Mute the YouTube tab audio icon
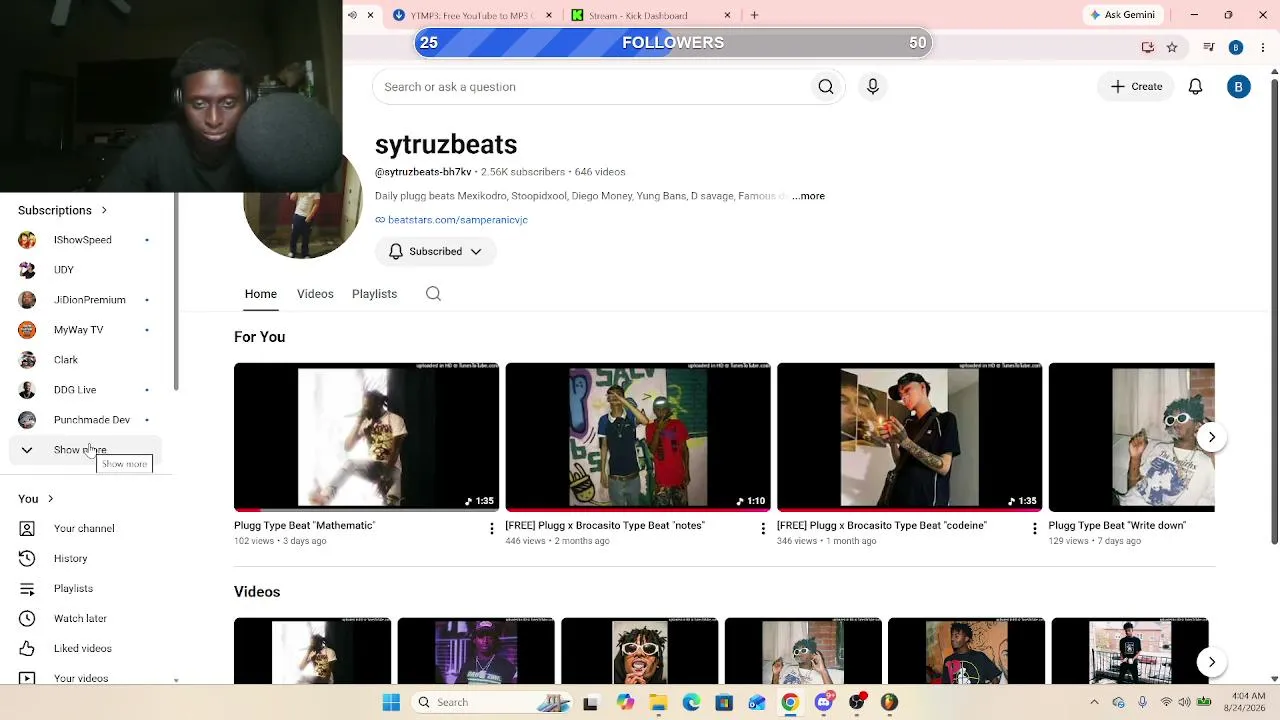1280x720 pixels. point(352,15)
